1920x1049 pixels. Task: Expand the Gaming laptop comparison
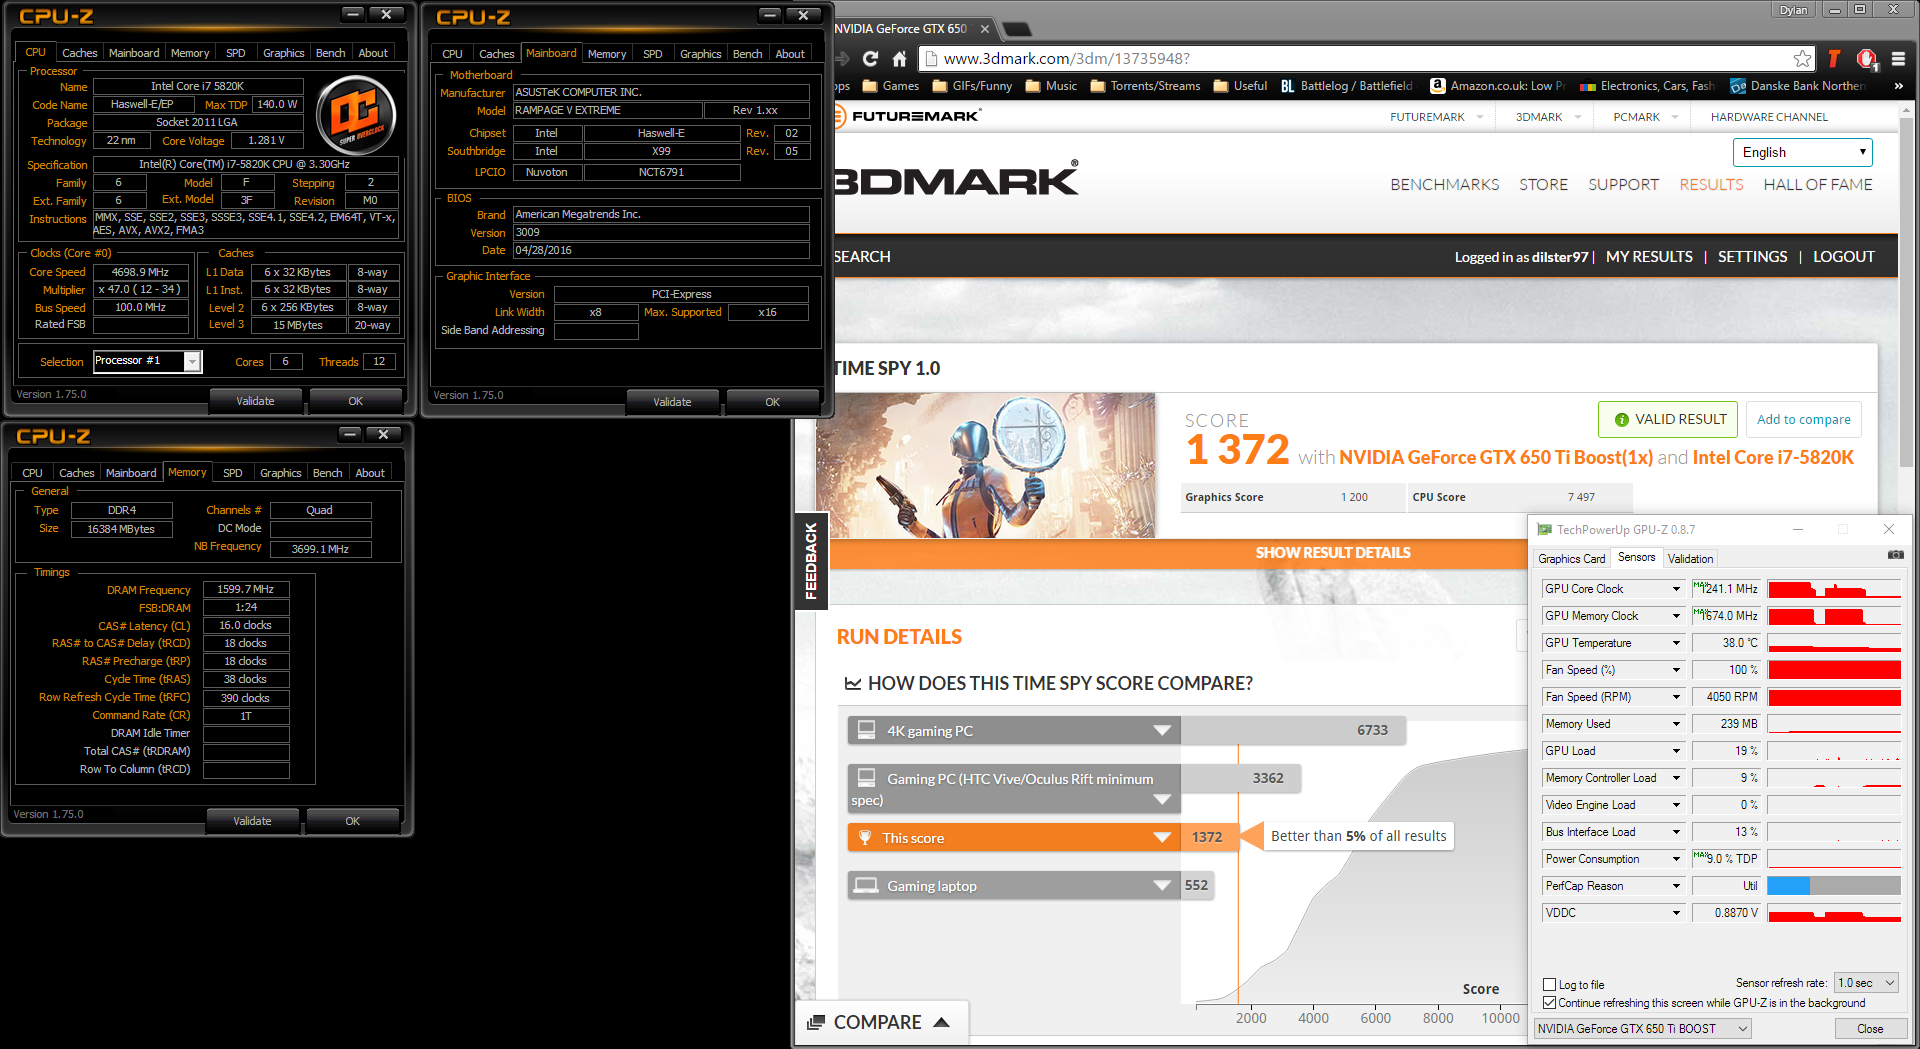point(1162,885)
